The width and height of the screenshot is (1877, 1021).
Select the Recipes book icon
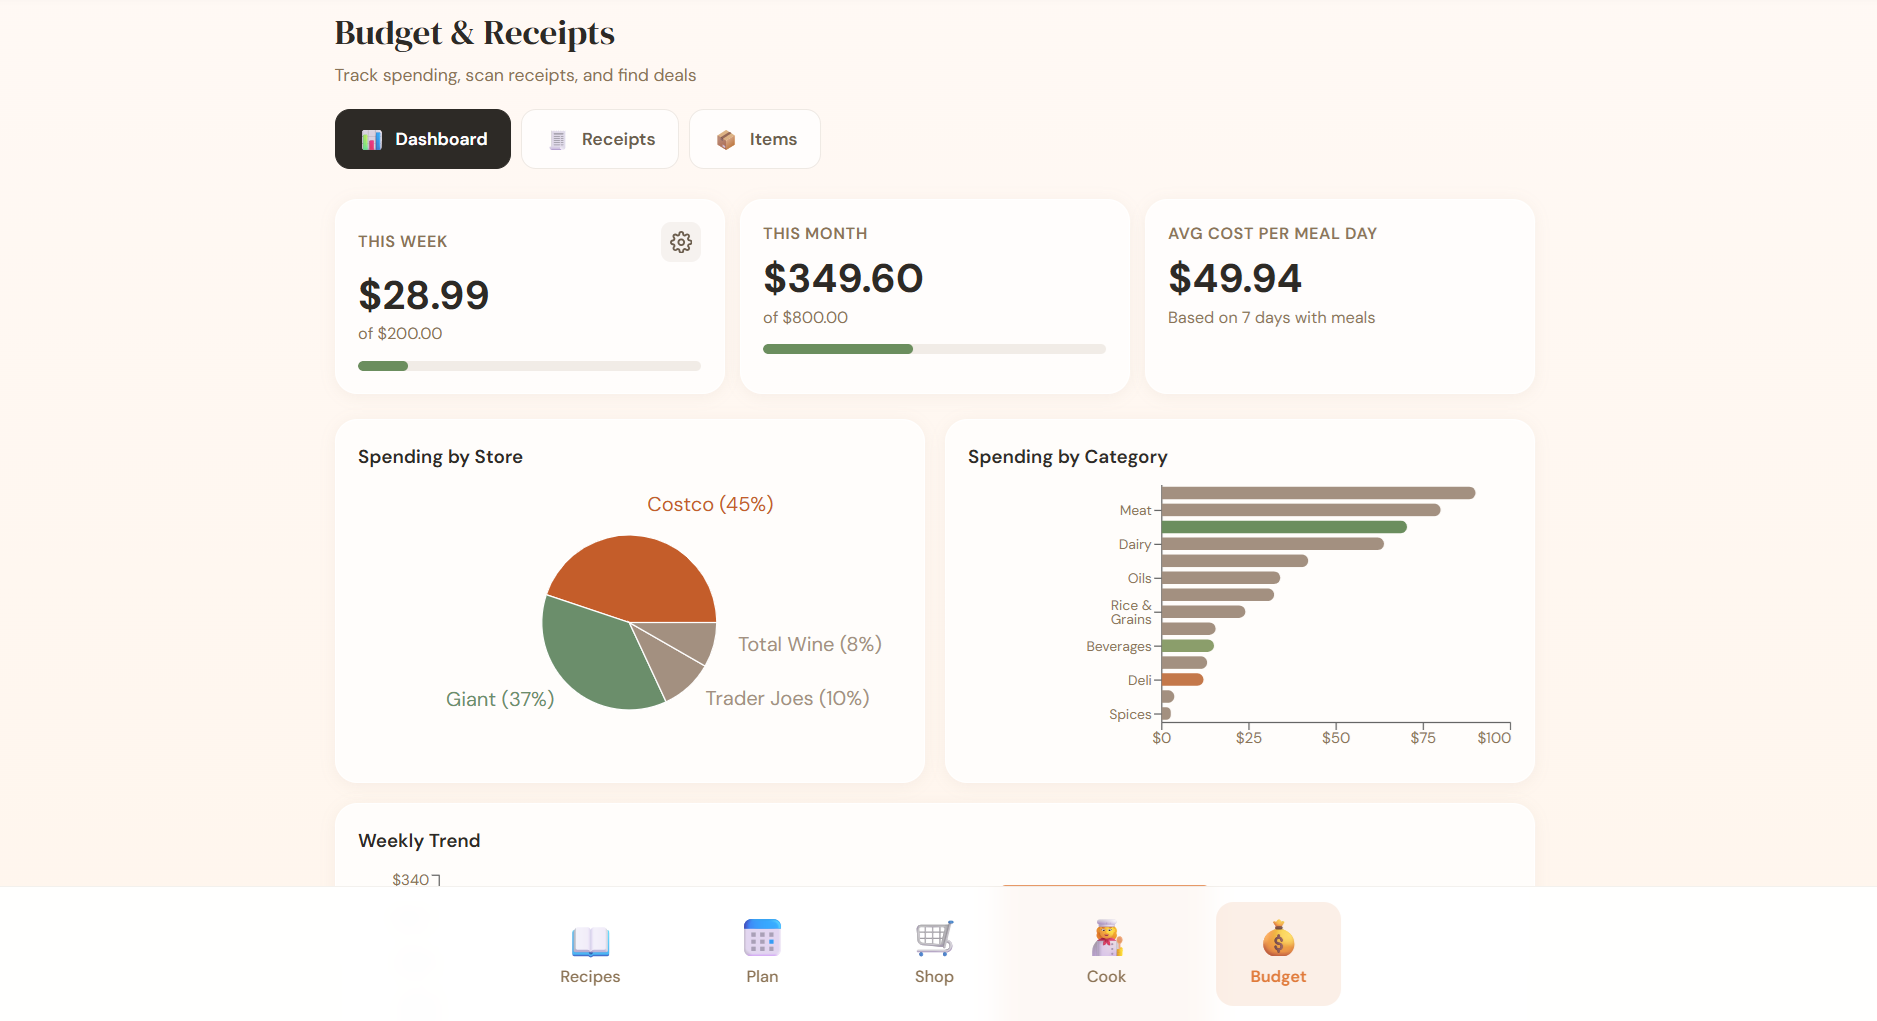click(x=589, y=939)
